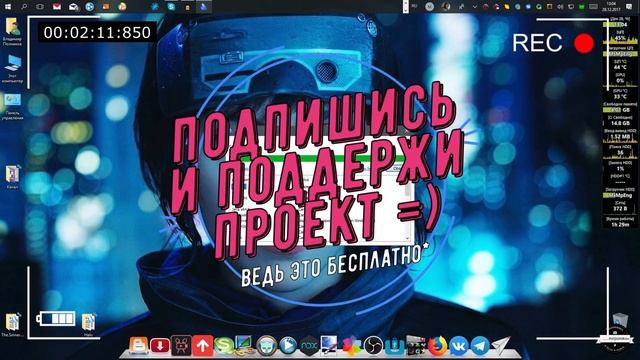Open Task View from the taskbar
640x360 pixels.
pyautogui.click(x=40, y=7)
